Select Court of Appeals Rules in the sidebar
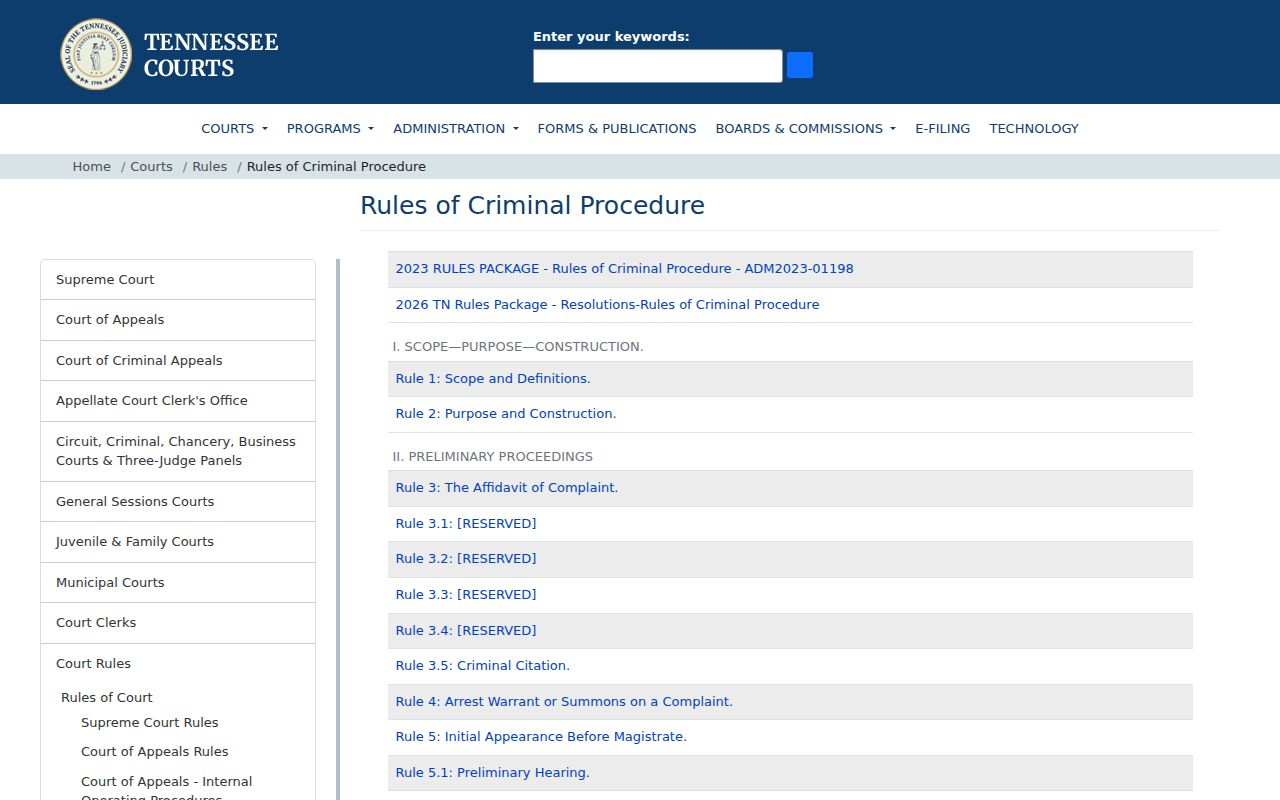The height and width of the screenshot is (800, 1280). (155, 752)
